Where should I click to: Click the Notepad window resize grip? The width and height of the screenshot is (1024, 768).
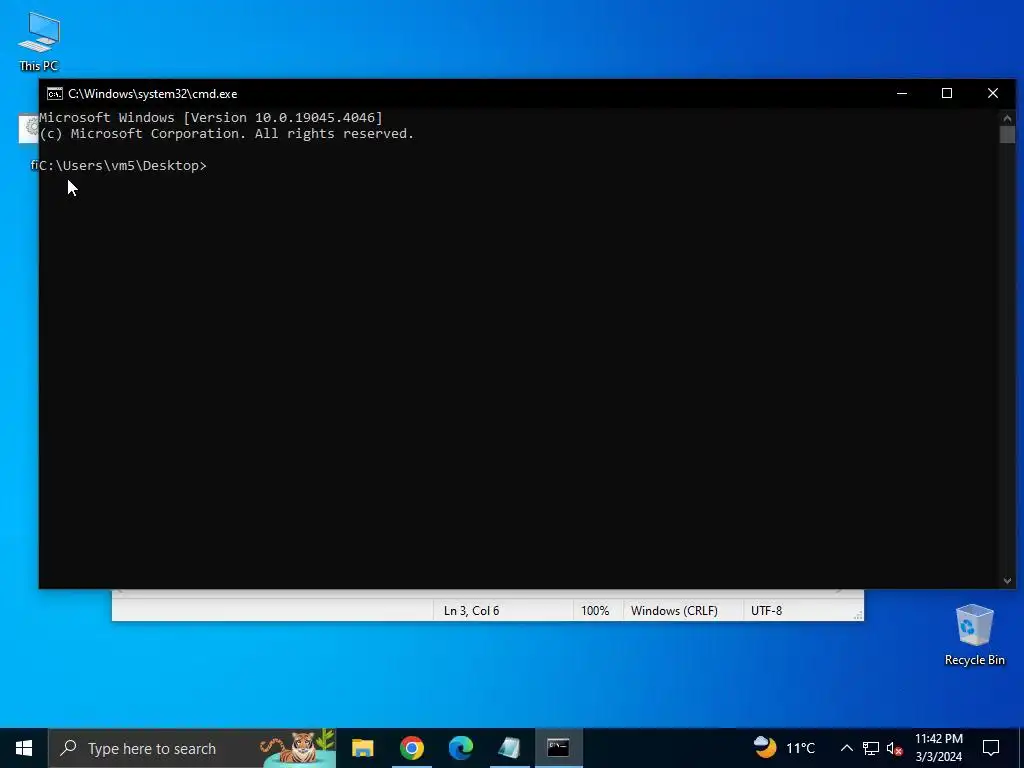click(858, 615)
